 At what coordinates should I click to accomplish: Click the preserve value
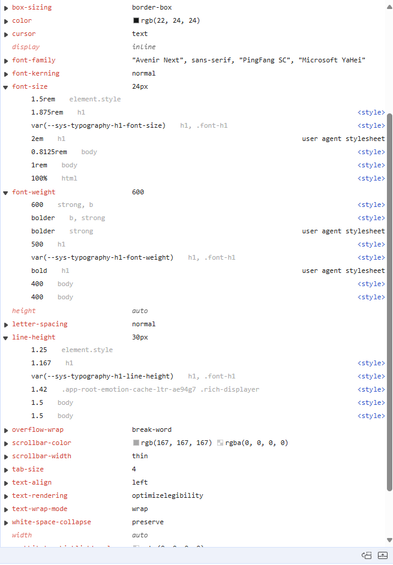tap(148, 522)
